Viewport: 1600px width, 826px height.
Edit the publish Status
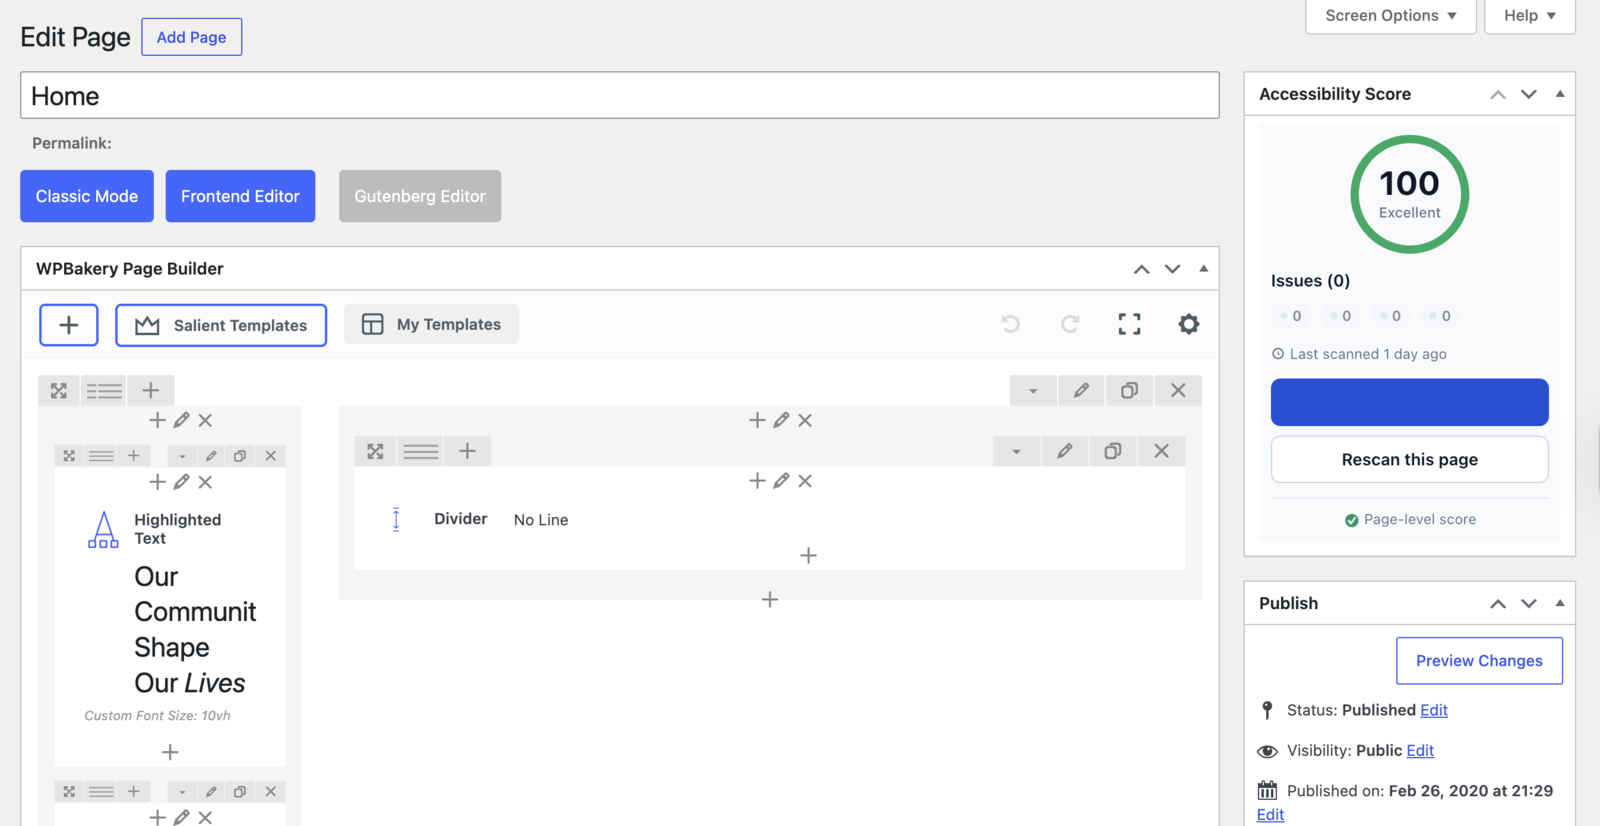1434,710
